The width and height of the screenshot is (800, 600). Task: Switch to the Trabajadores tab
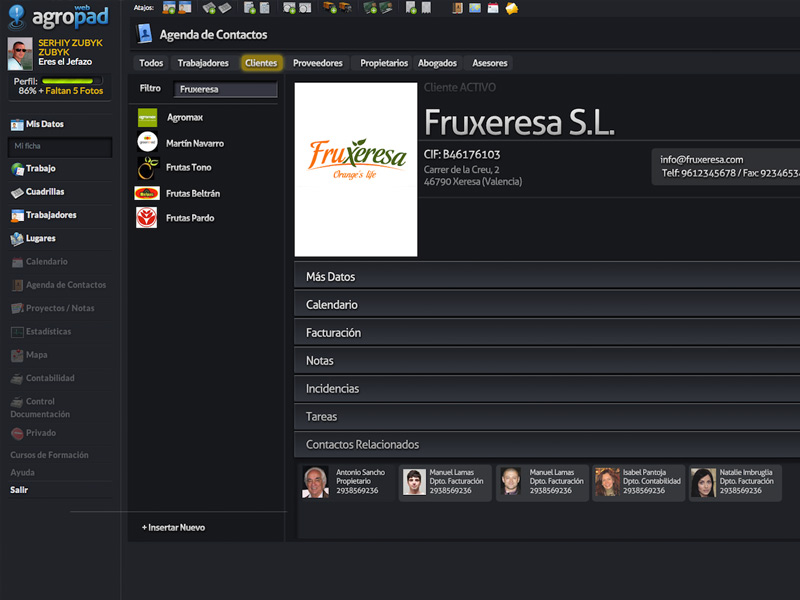tap(203, 63)
